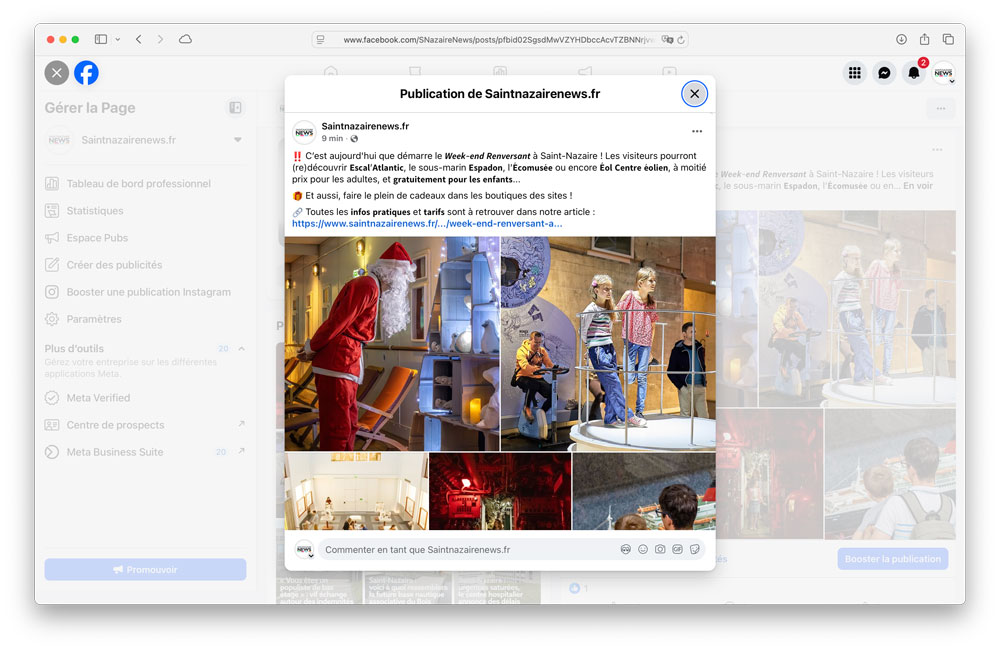Open the notifications bell
Image resolution: width=1000 pixels, height=650 pixels.
[x=913, y=73]
